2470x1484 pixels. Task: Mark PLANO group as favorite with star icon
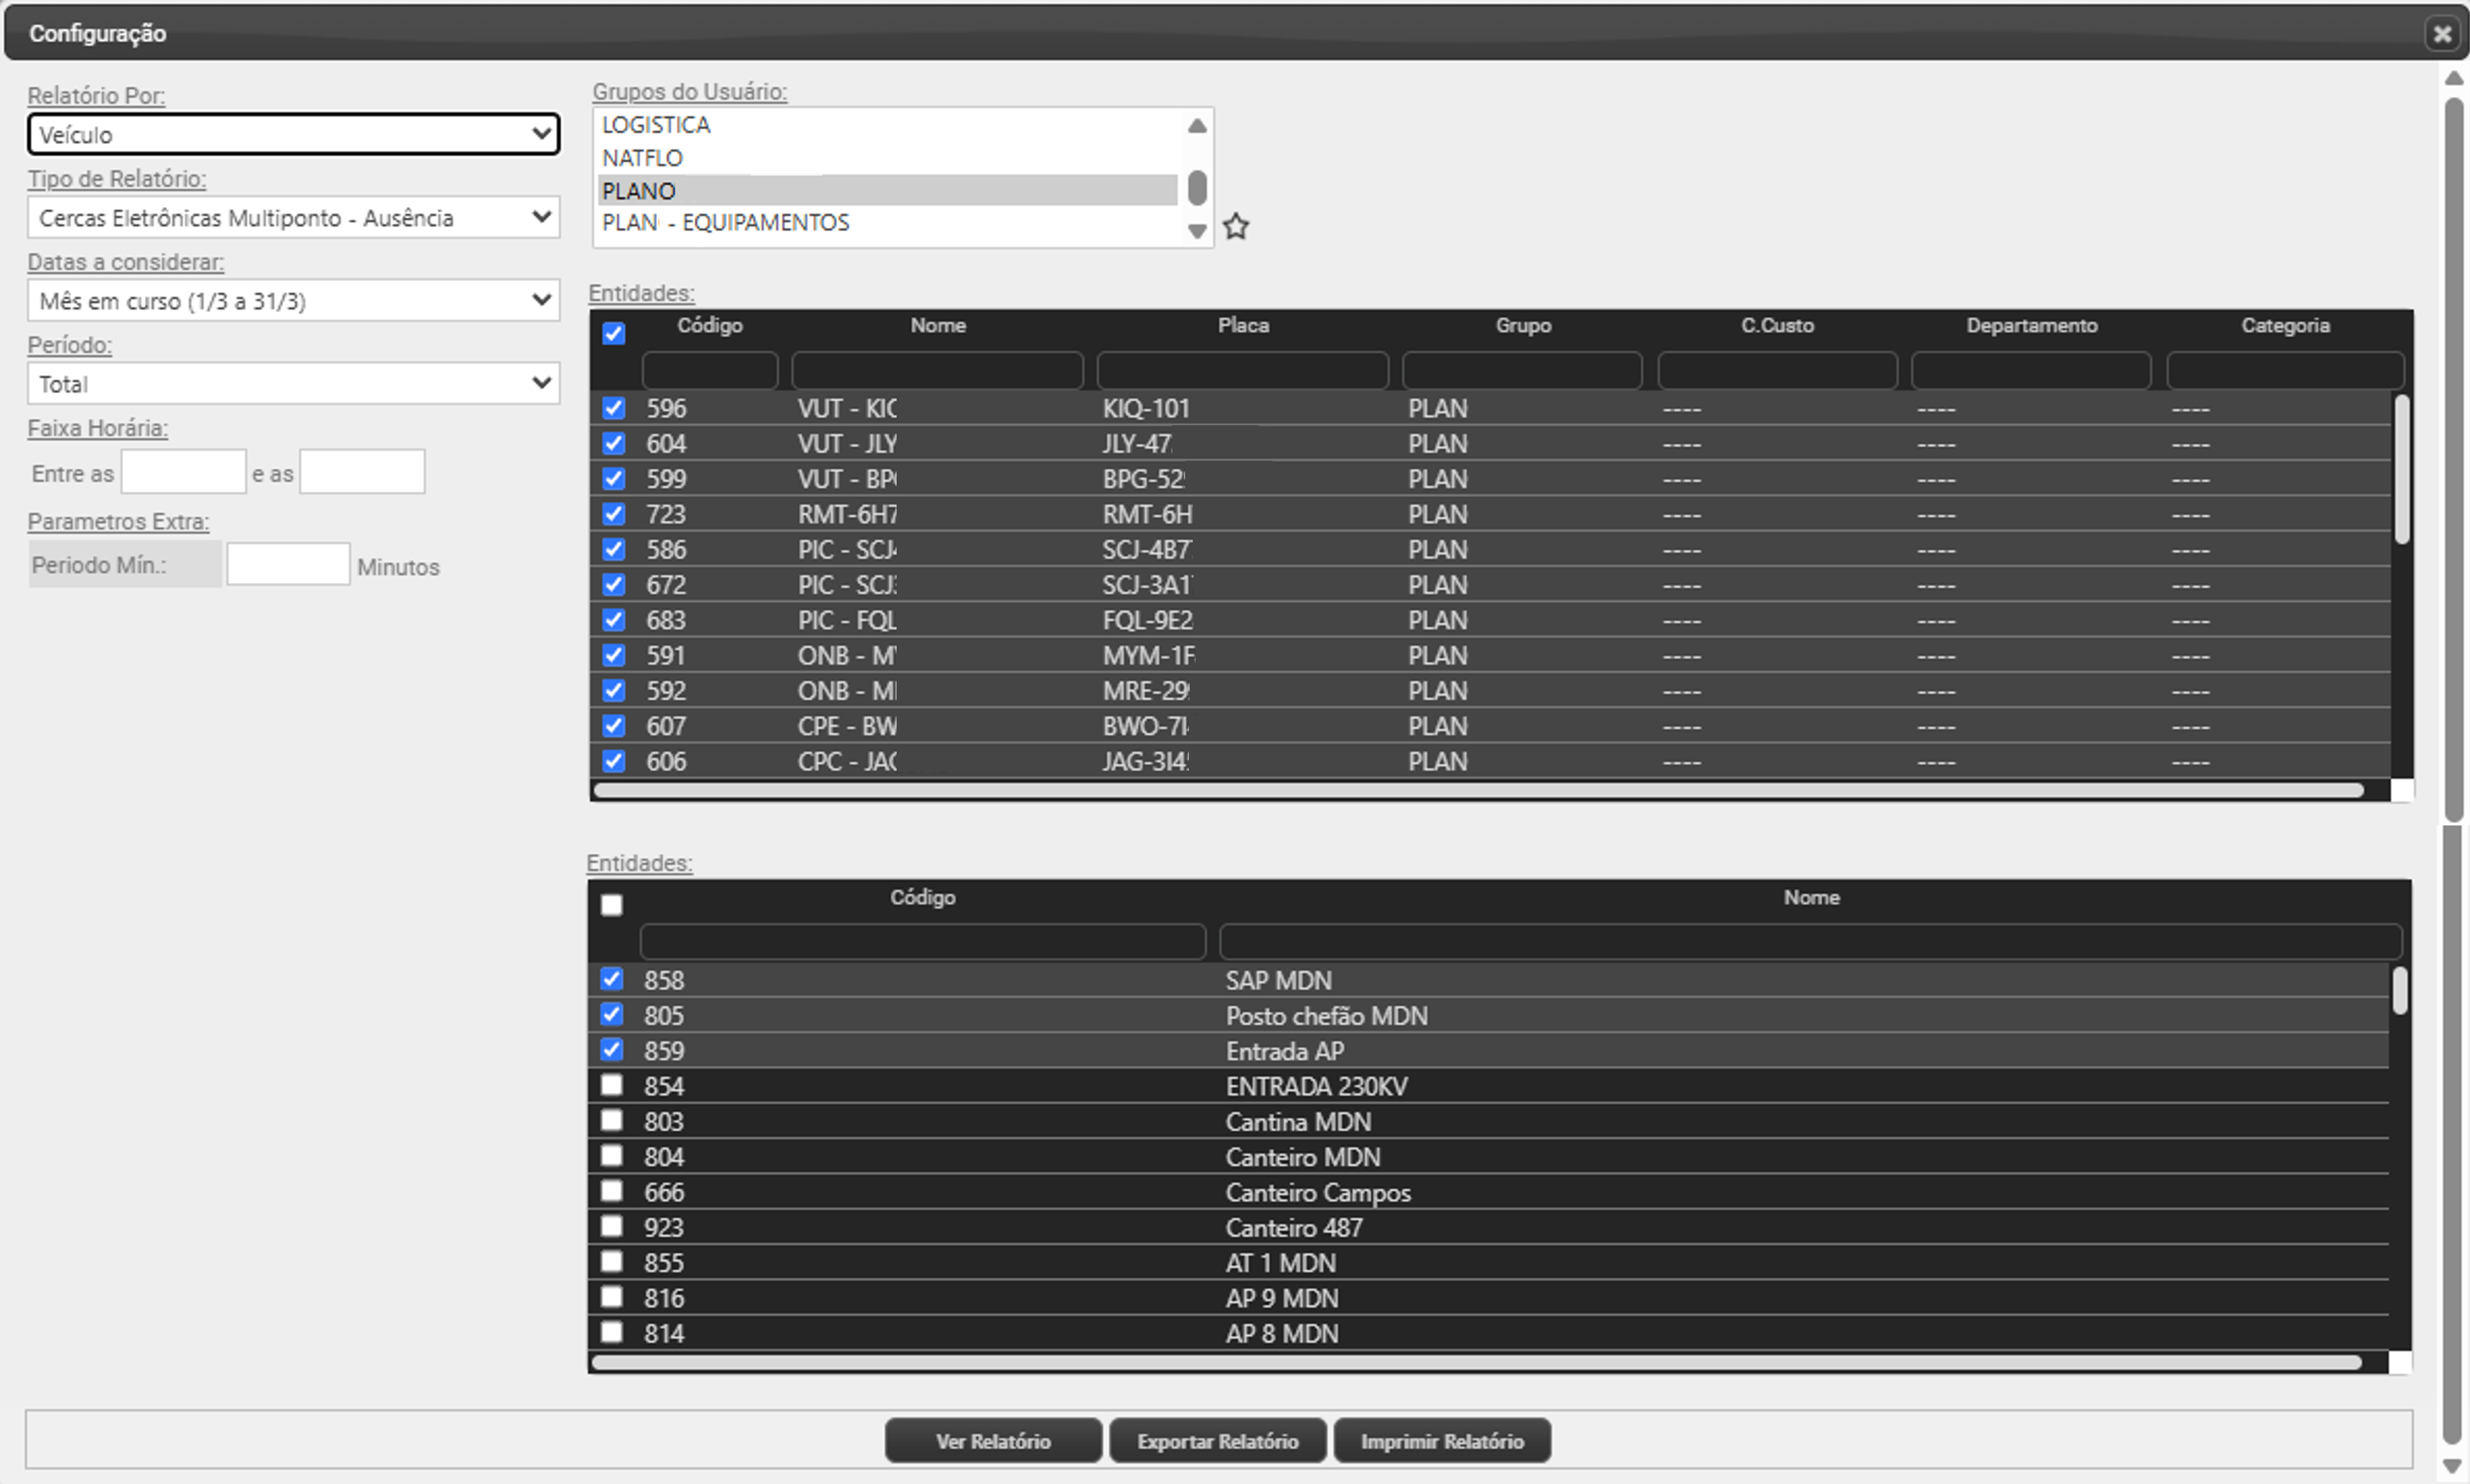point(1236,226)
